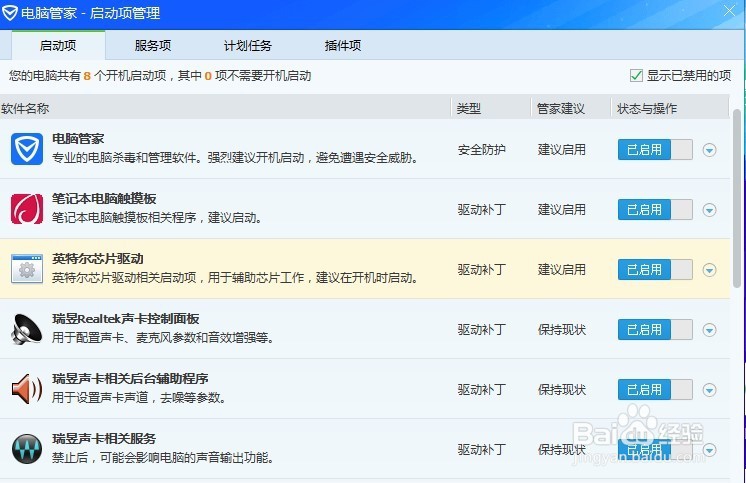Click the 英特尔芯片驱动 window gear icon
746x483 pixels.
tap(27, 269)
